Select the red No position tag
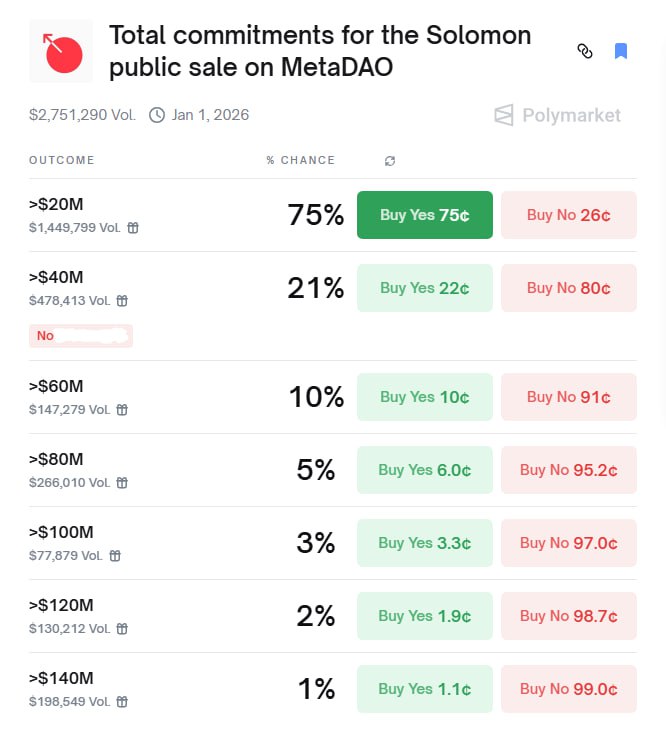 pos(81,336)
